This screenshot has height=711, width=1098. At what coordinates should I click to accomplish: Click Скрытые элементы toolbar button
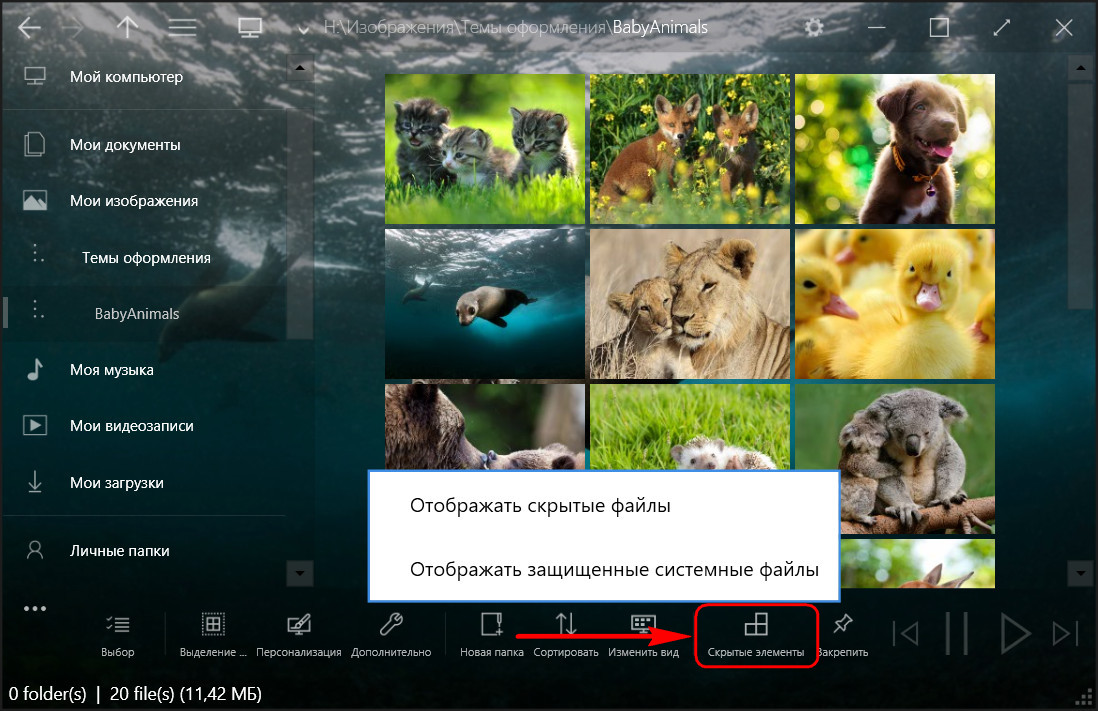tap(756, 636)
